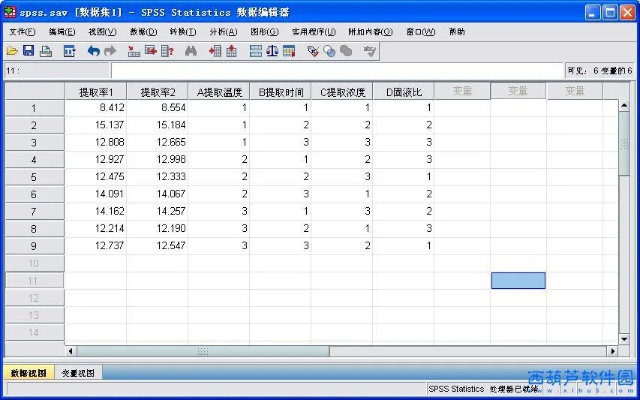Click the Find binoculars icon
This screenshot has width=640, height=400.
tap(193, 50)
